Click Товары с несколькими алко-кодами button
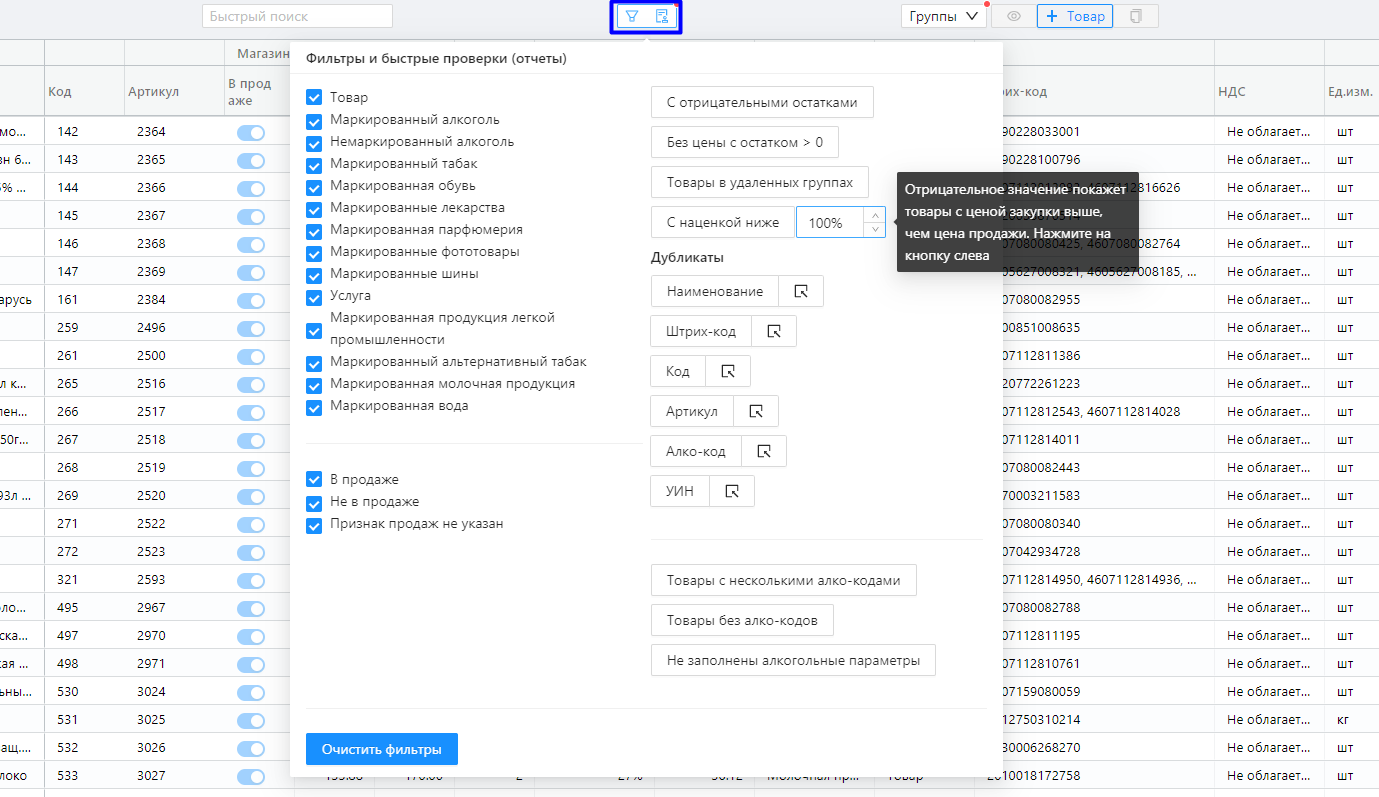The width and height of the screenshot is (1379, 797). click(x=784, y=580)
